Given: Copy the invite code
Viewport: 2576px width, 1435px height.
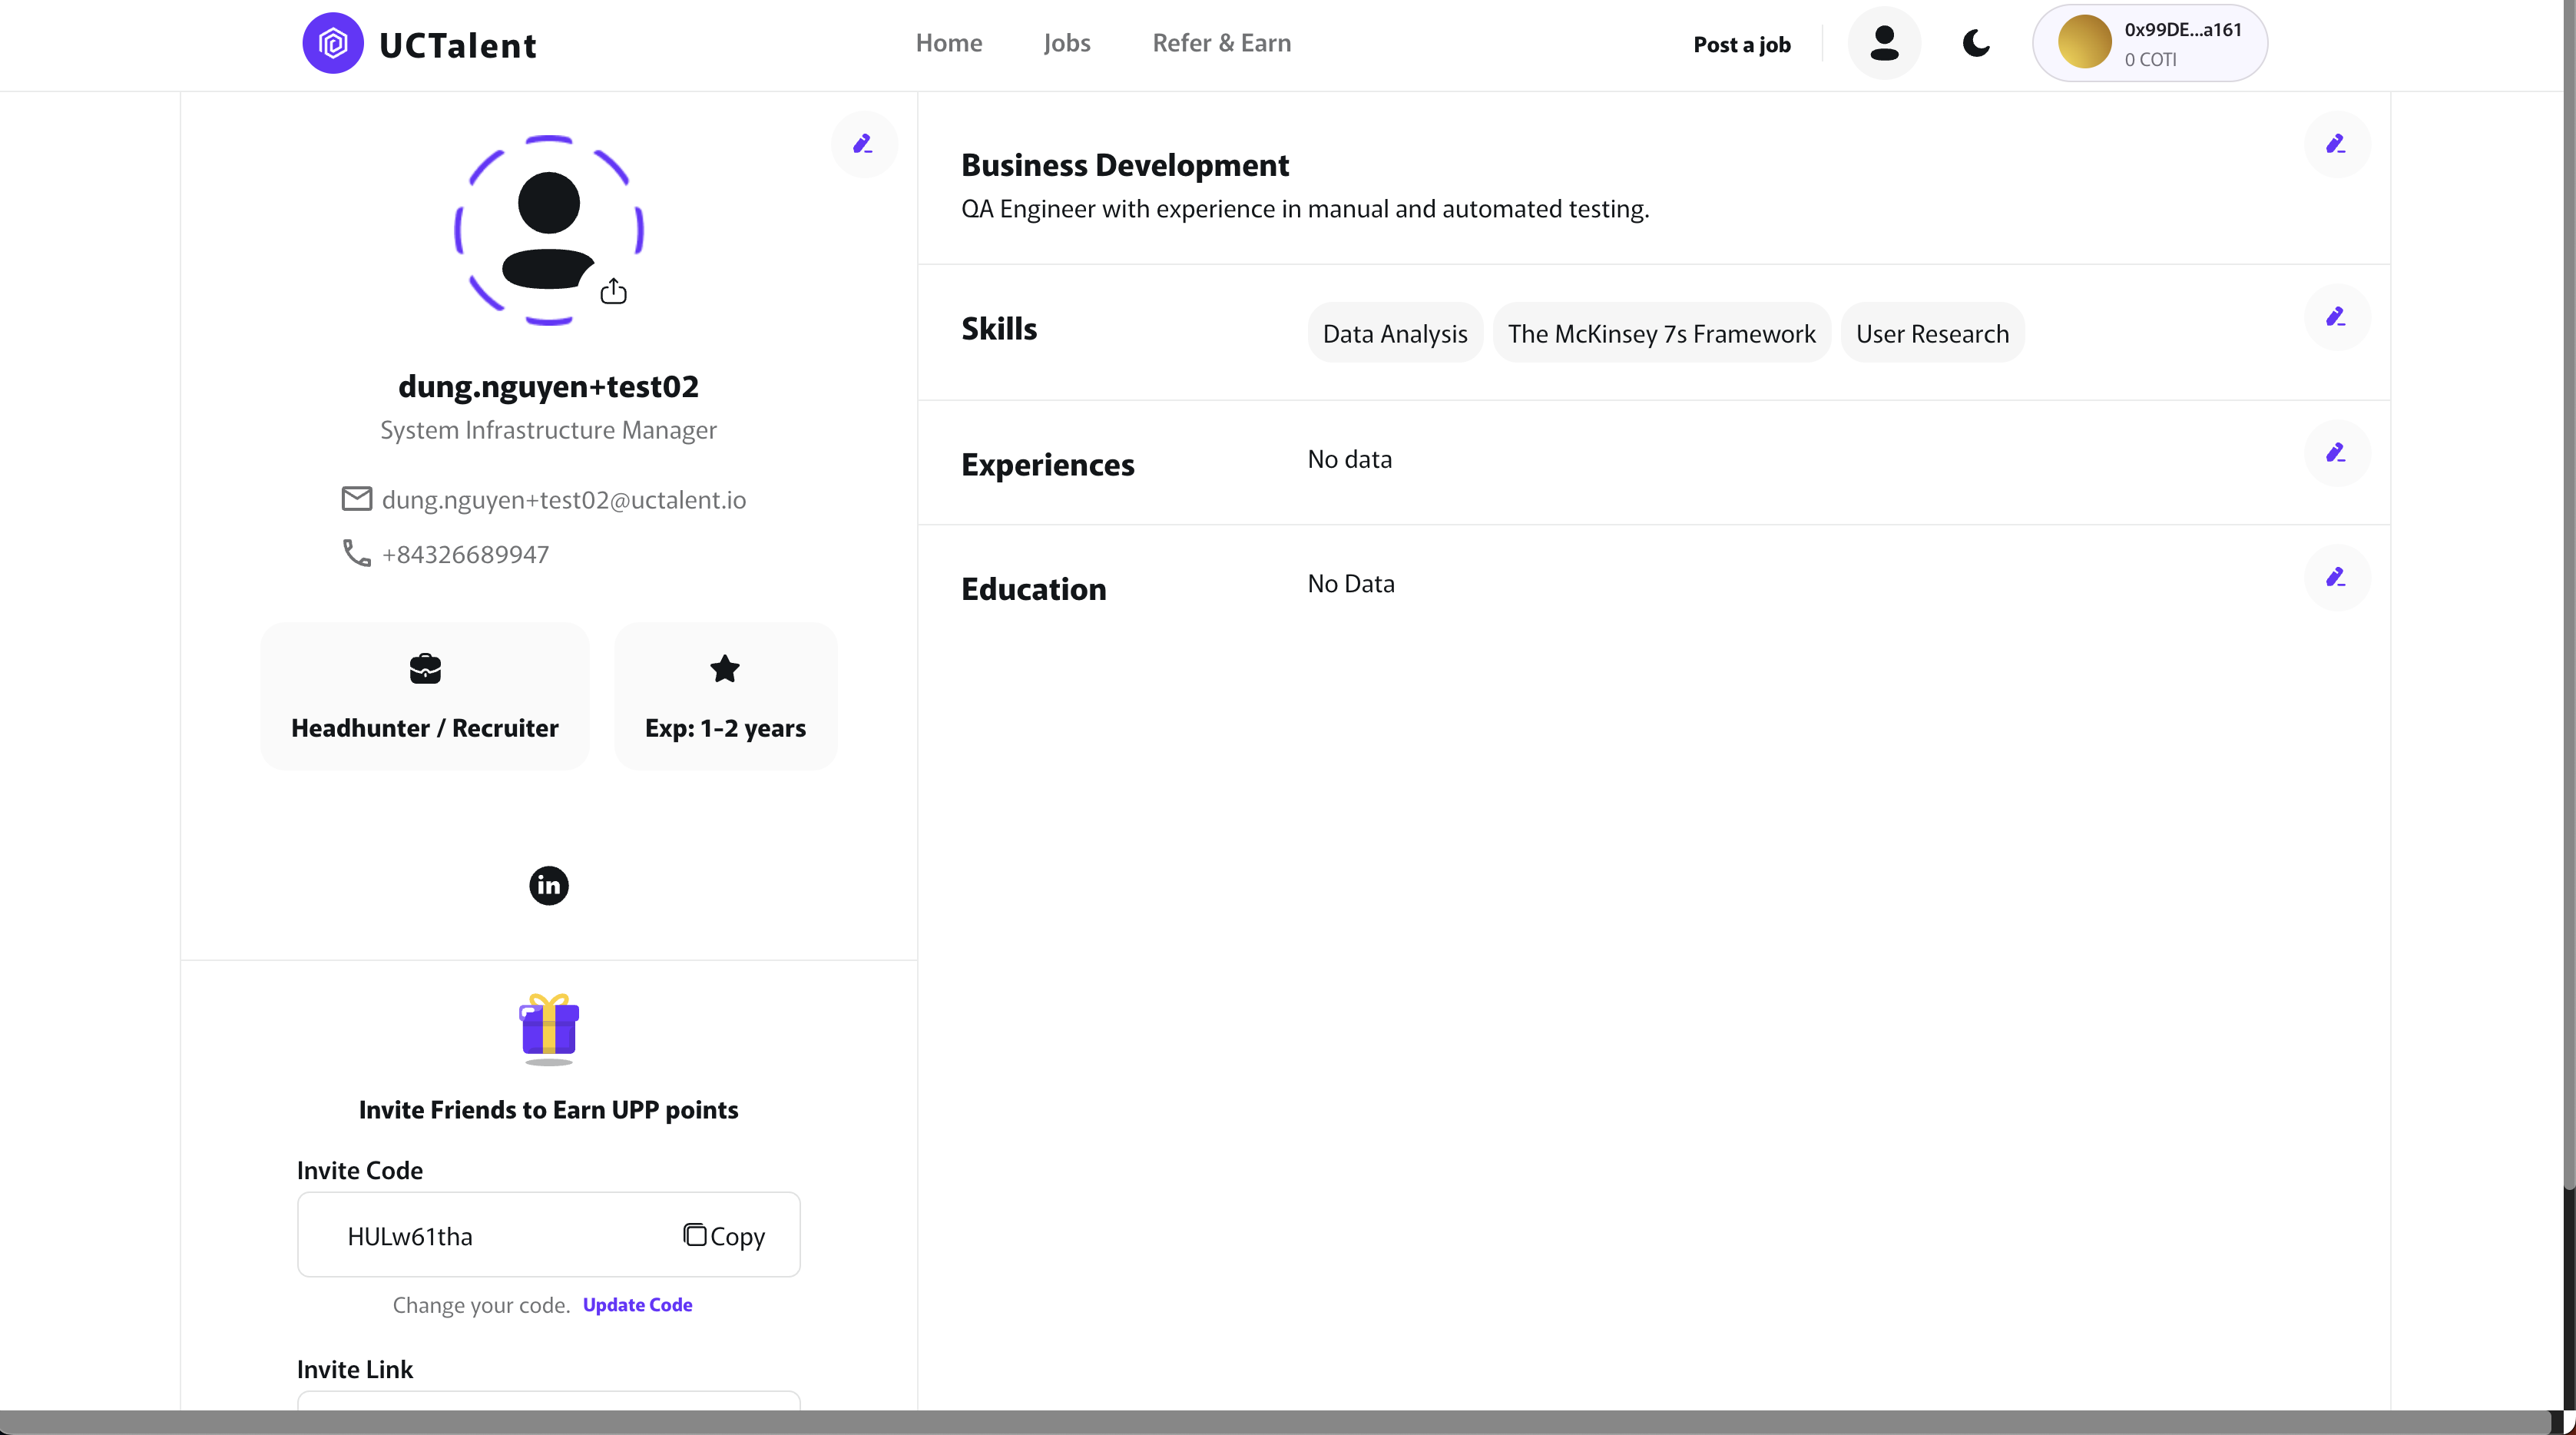Looking at the screenshot, I should (724, 1236).
